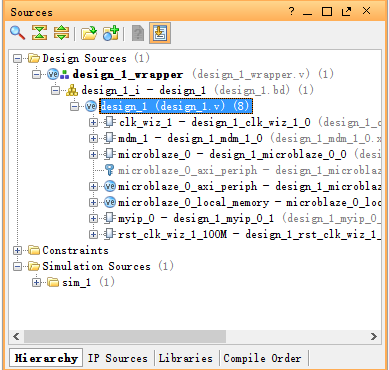Click the horizontal scrollbar left arrow
This screenshot has width=389, height=370.
click(16, 336)
